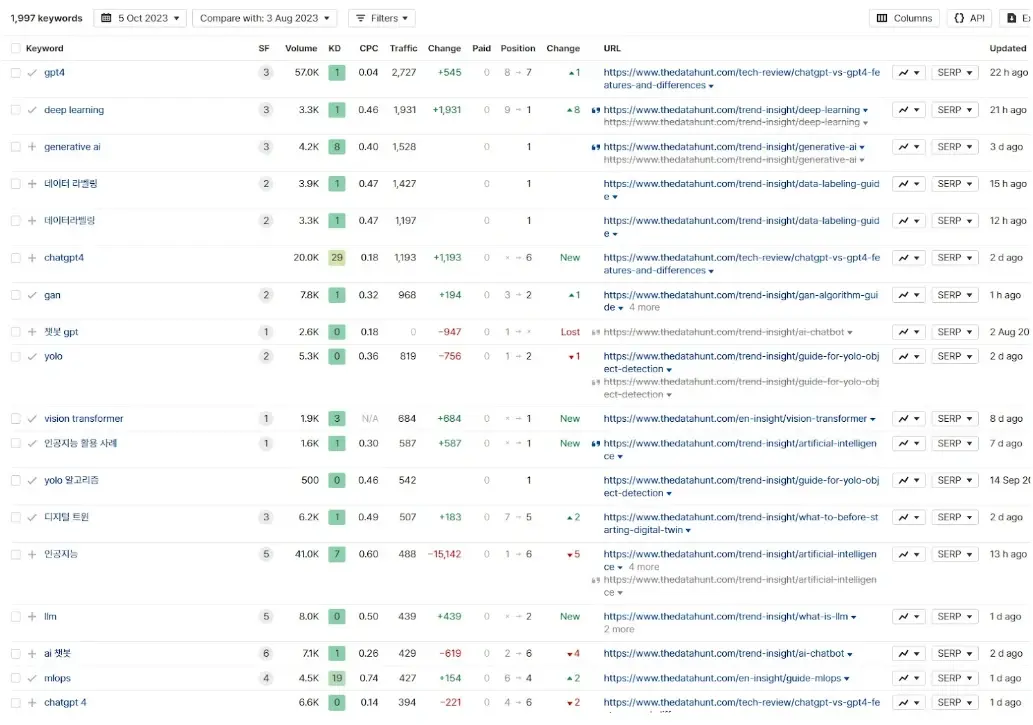Check the llm row checkbox
This screenshot has height=725, width=1033.
(x=16, y=616)
